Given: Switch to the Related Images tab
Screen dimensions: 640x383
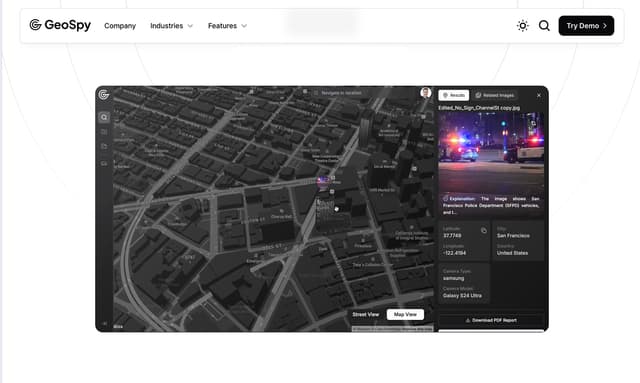Looking at the screenshot, I should click(495, 95).
